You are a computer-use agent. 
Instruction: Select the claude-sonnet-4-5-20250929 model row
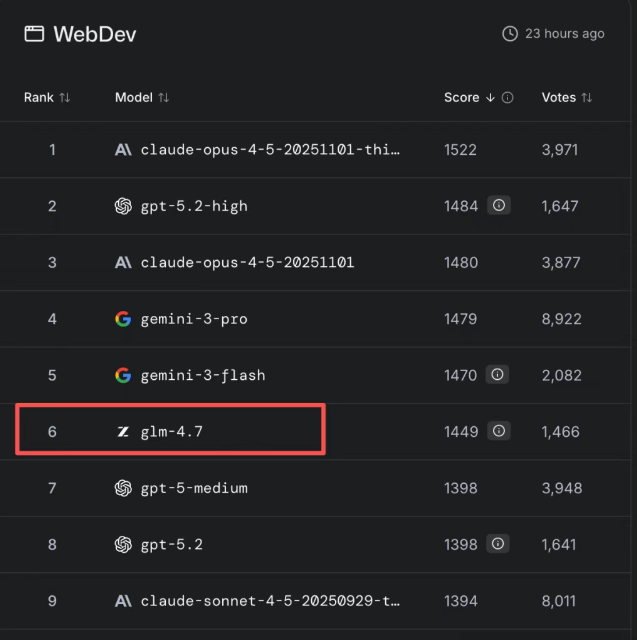coord(316,601)
